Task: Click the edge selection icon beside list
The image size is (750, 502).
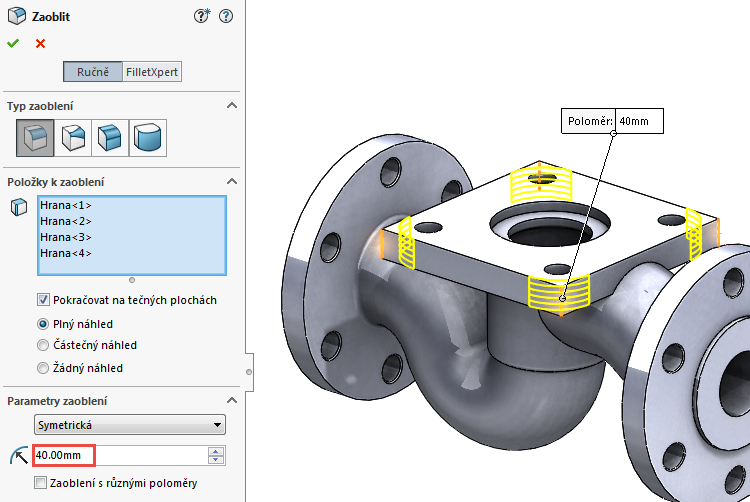Action: [19, 207]
